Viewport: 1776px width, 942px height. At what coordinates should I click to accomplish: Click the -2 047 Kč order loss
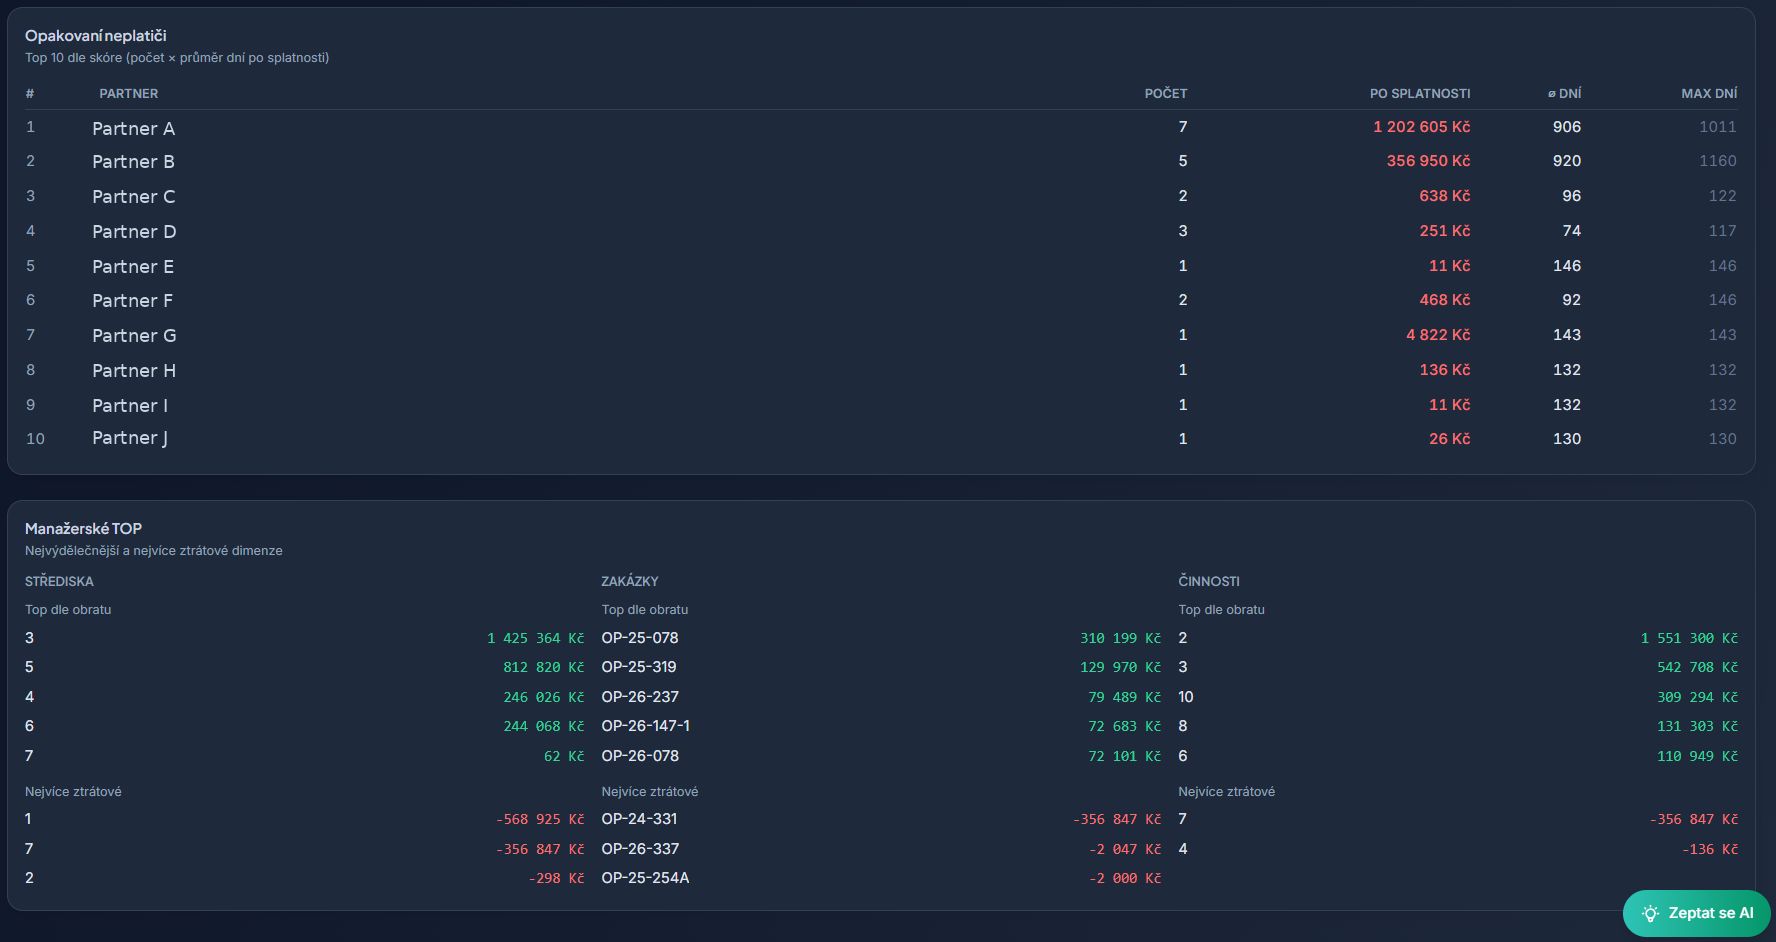pos(1125,849)
